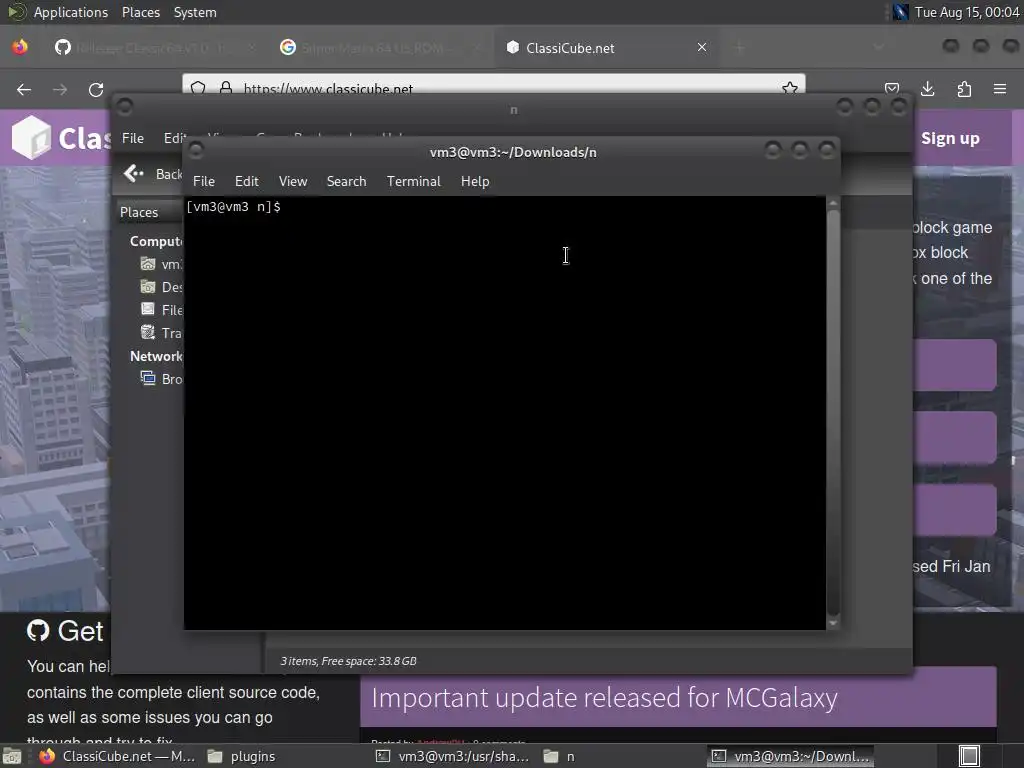This screenshot has width=1024, height=768.
Task: Click the Back arrow in file manager
Action: tap(133, 173)
